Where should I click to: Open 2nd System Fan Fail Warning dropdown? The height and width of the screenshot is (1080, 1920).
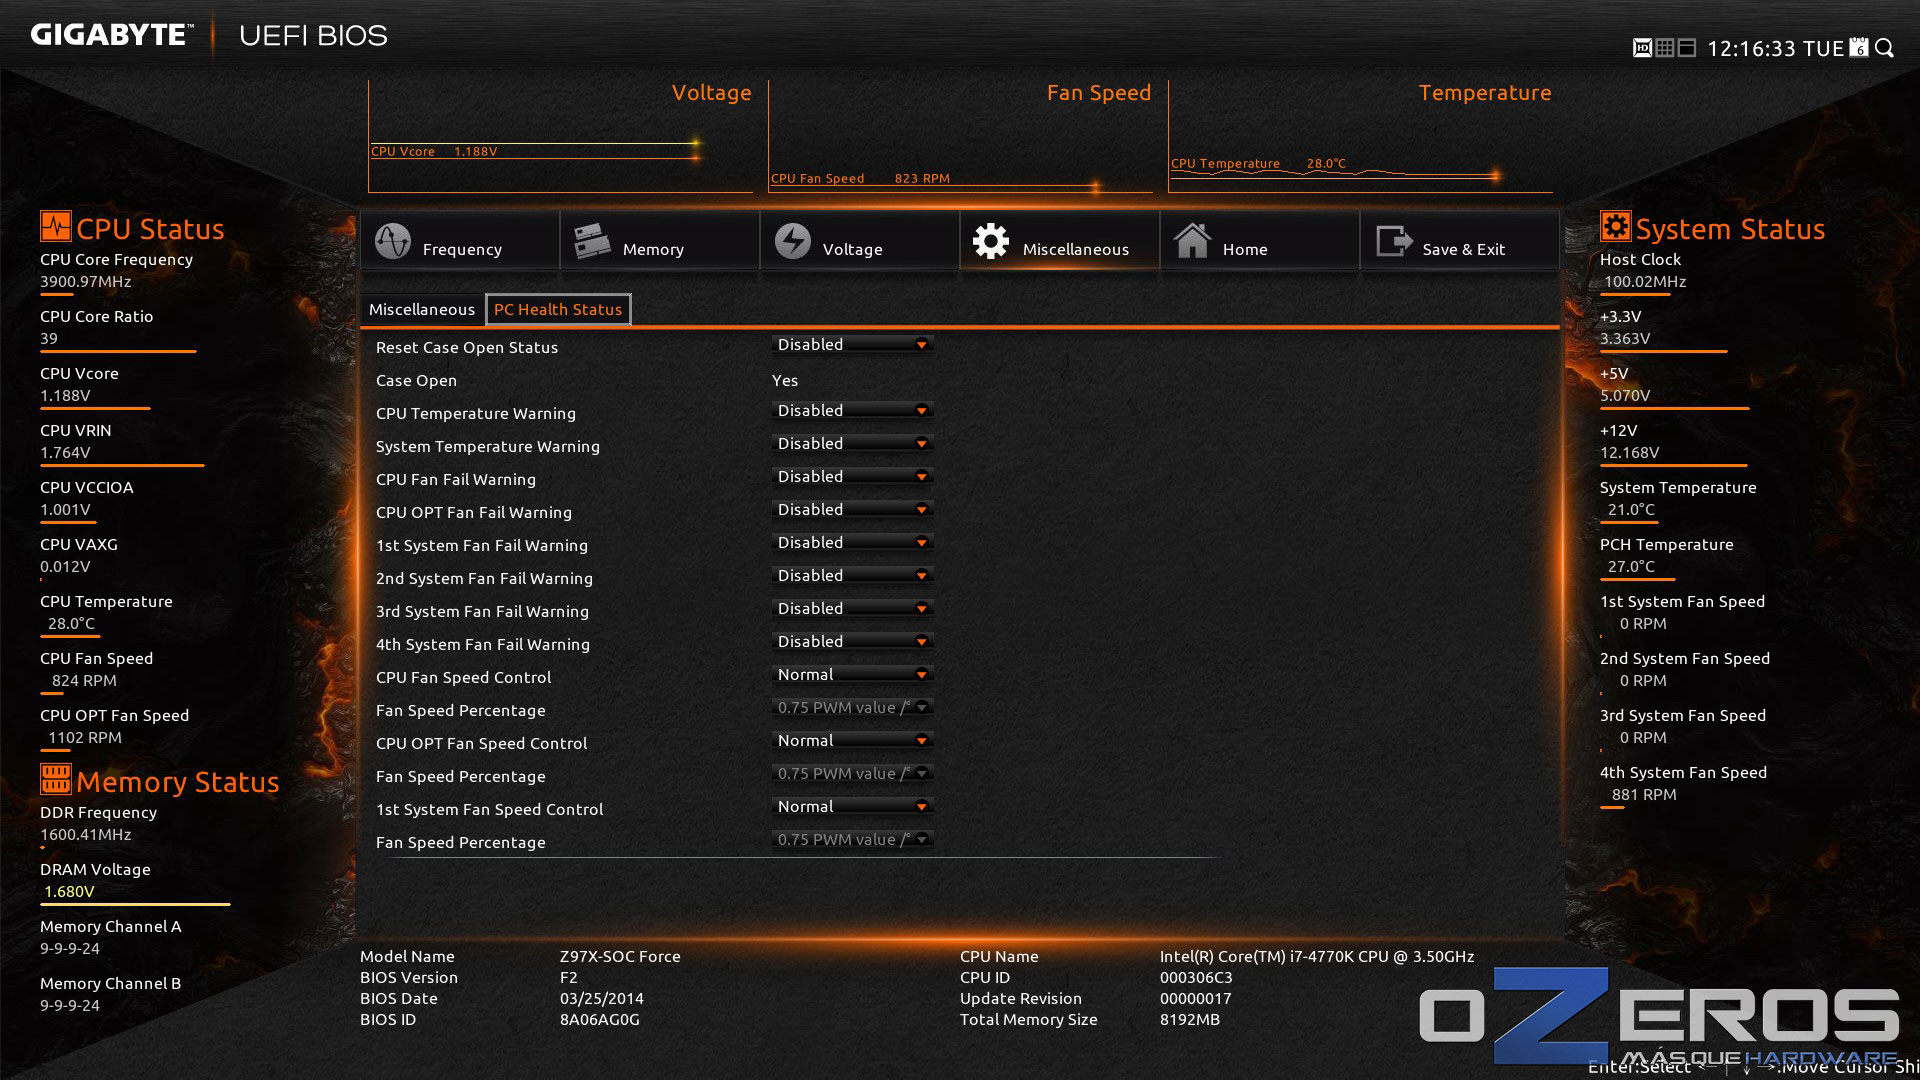point(853,575)
